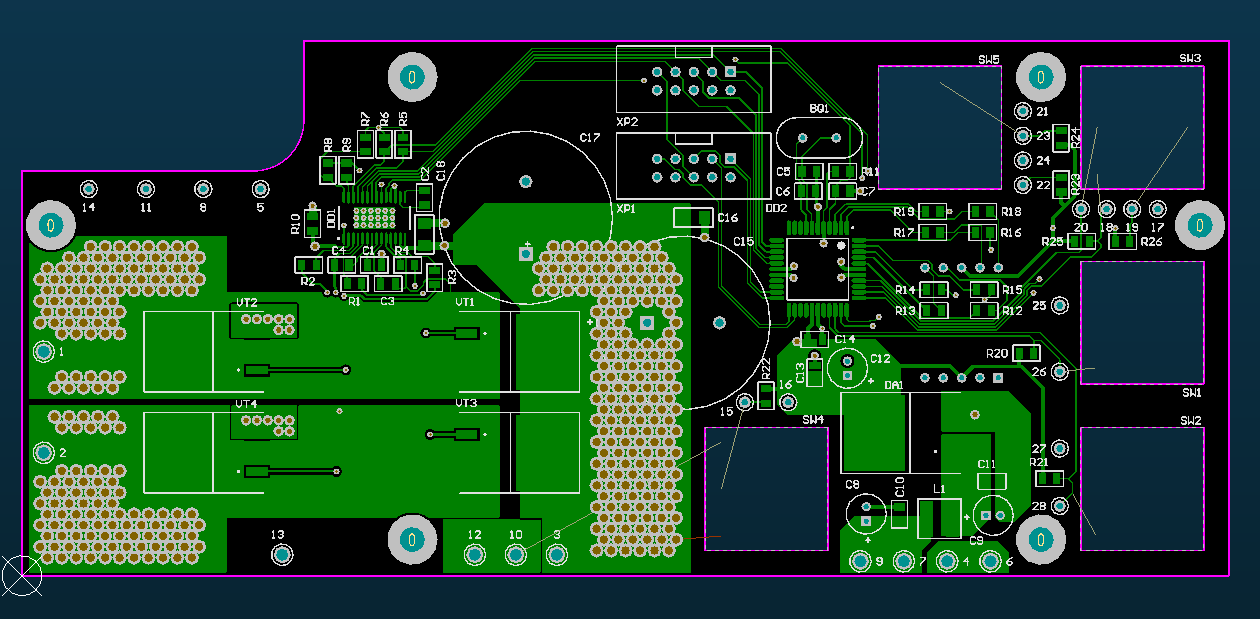Select the R13 resistor footprint
Viewport: 1260px width, 619px height.
coord(935,311)
